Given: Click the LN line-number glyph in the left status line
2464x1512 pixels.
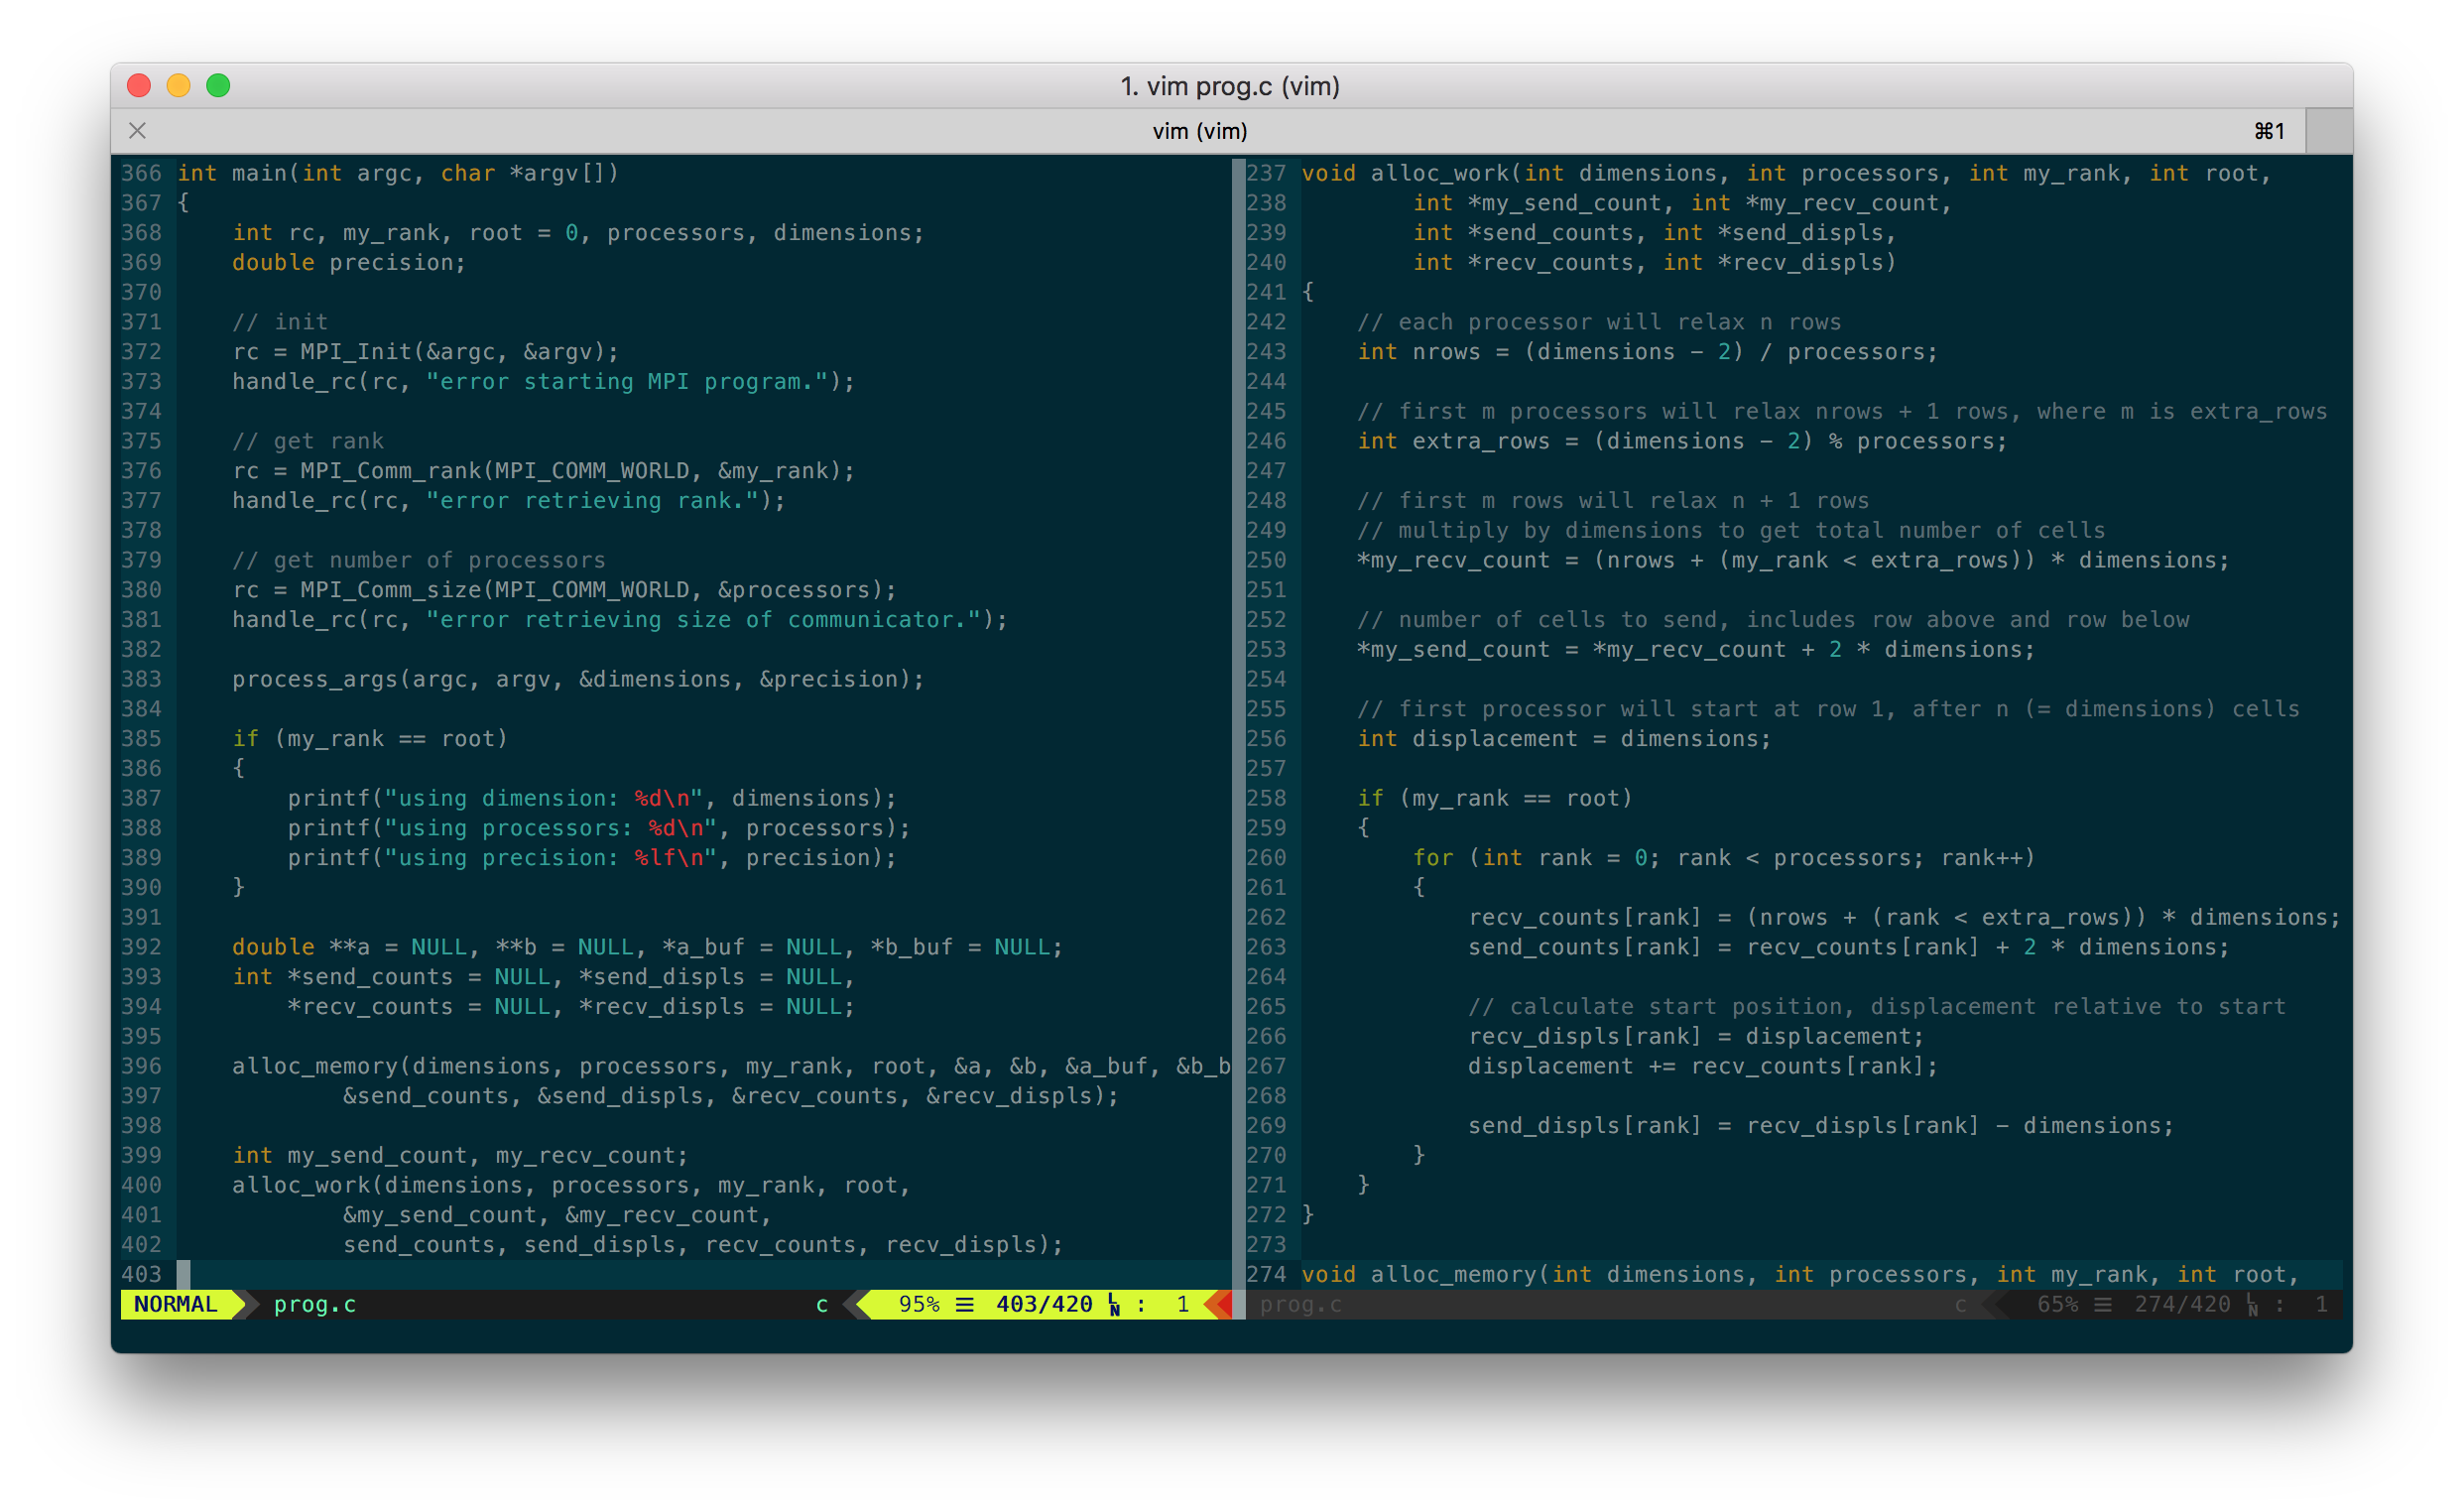Looking at the screenshot, I should point(1114,1305).
